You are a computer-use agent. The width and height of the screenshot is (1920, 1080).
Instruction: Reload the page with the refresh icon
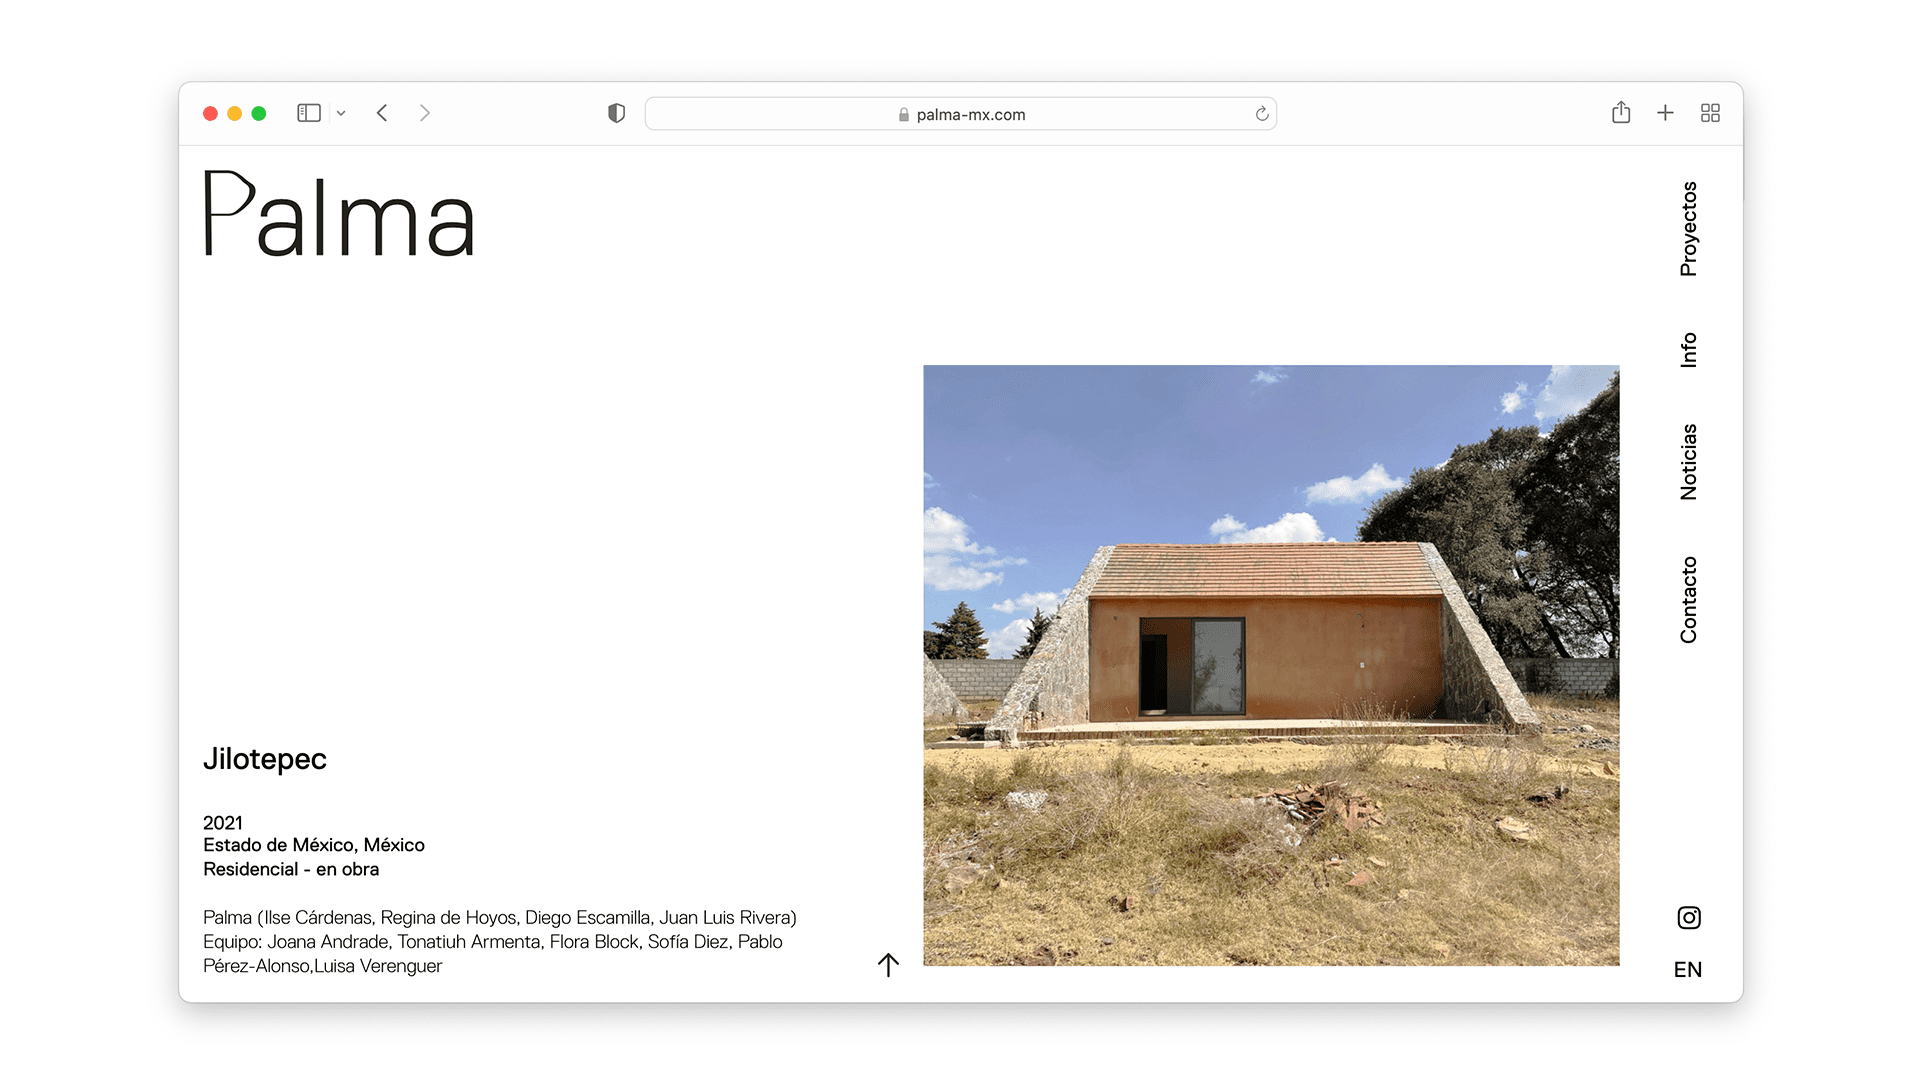pyautogui.click(x=1262, y=114)
